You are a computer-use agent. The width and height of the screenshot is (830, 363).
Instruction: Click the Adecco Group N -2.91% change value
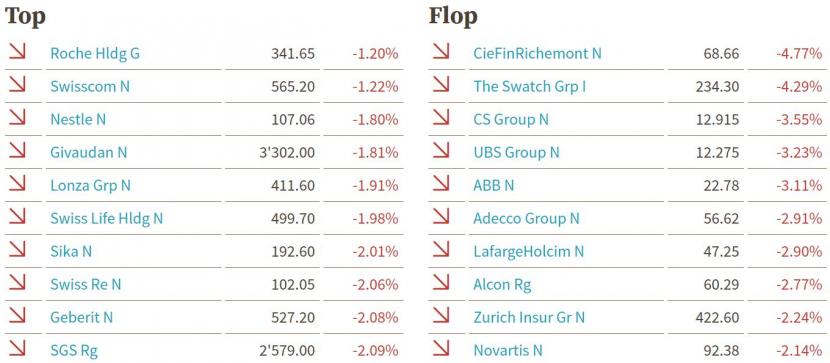(799, 219)
